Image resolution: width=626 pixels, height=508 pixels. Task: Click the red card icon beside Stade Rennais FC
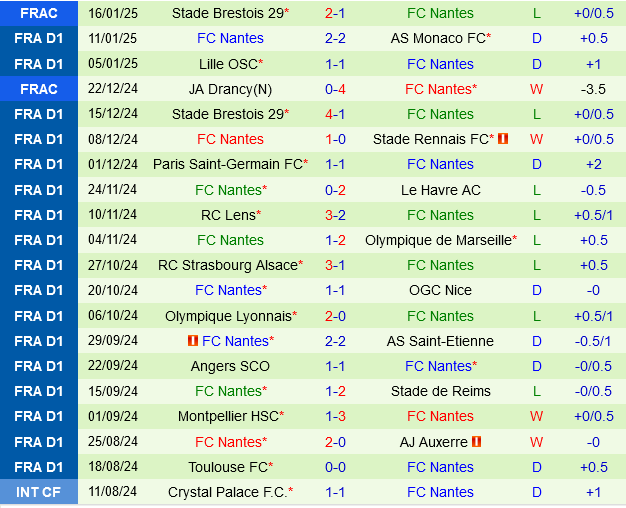(502, 139)
